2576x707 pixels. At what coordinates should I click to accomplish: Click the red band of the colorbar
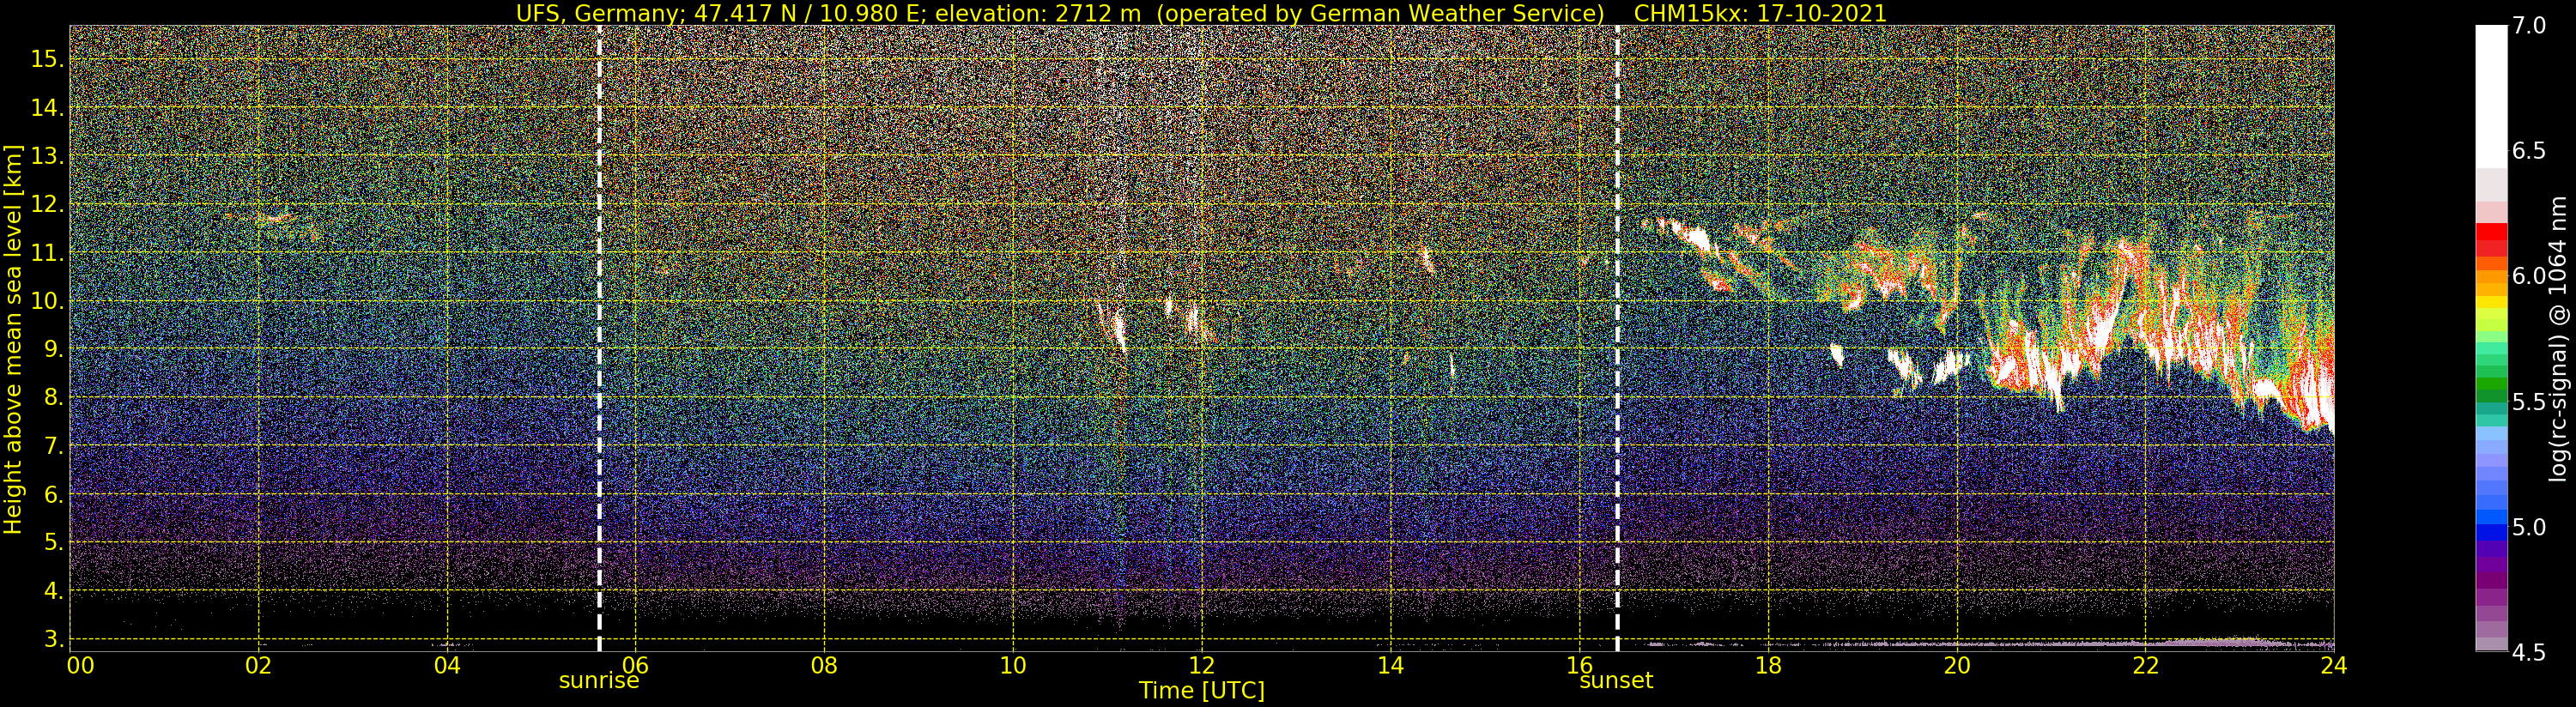tap(2491, 240)
